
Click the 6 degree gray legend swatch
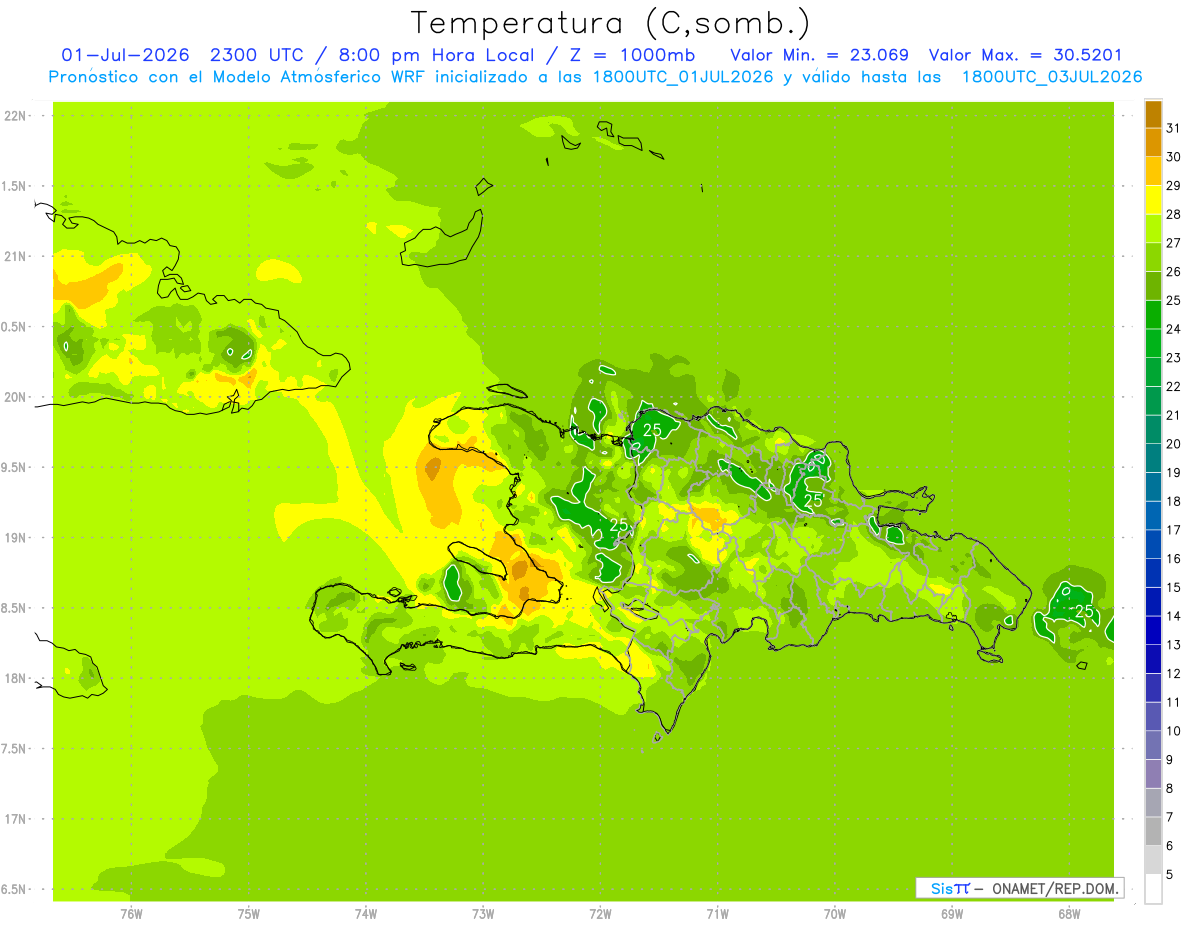1153,831
